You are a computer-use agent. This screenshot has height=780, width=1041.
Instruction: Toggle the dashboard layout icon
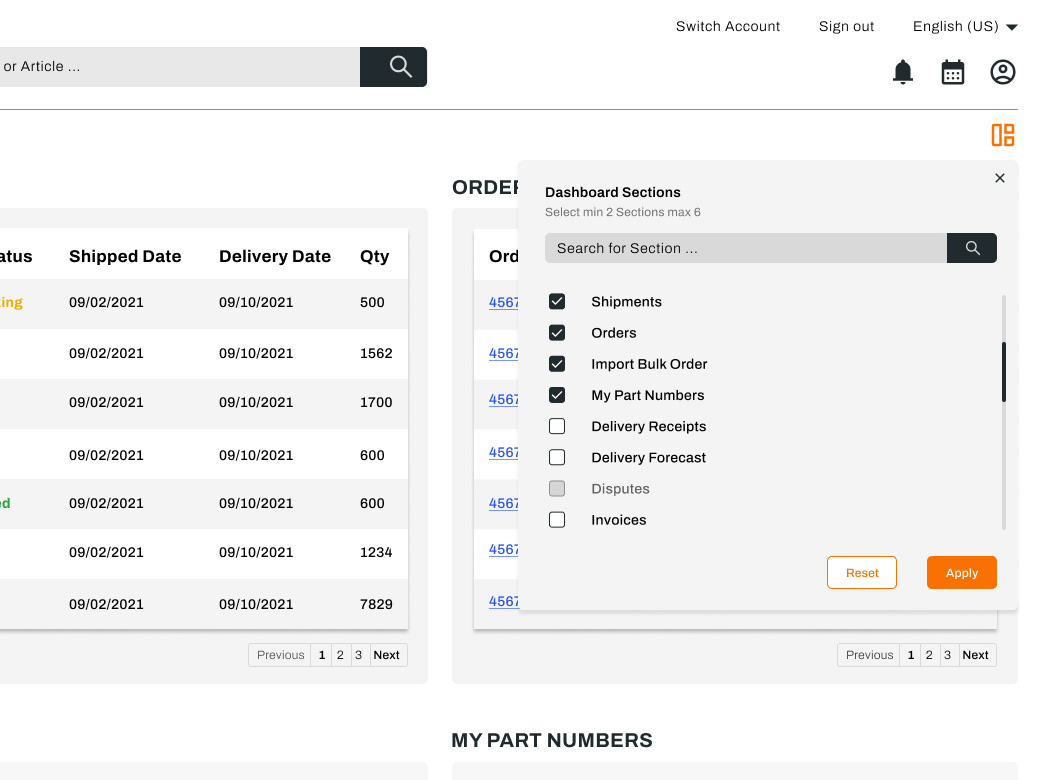pyautogui.click(x=1002, y=135)
